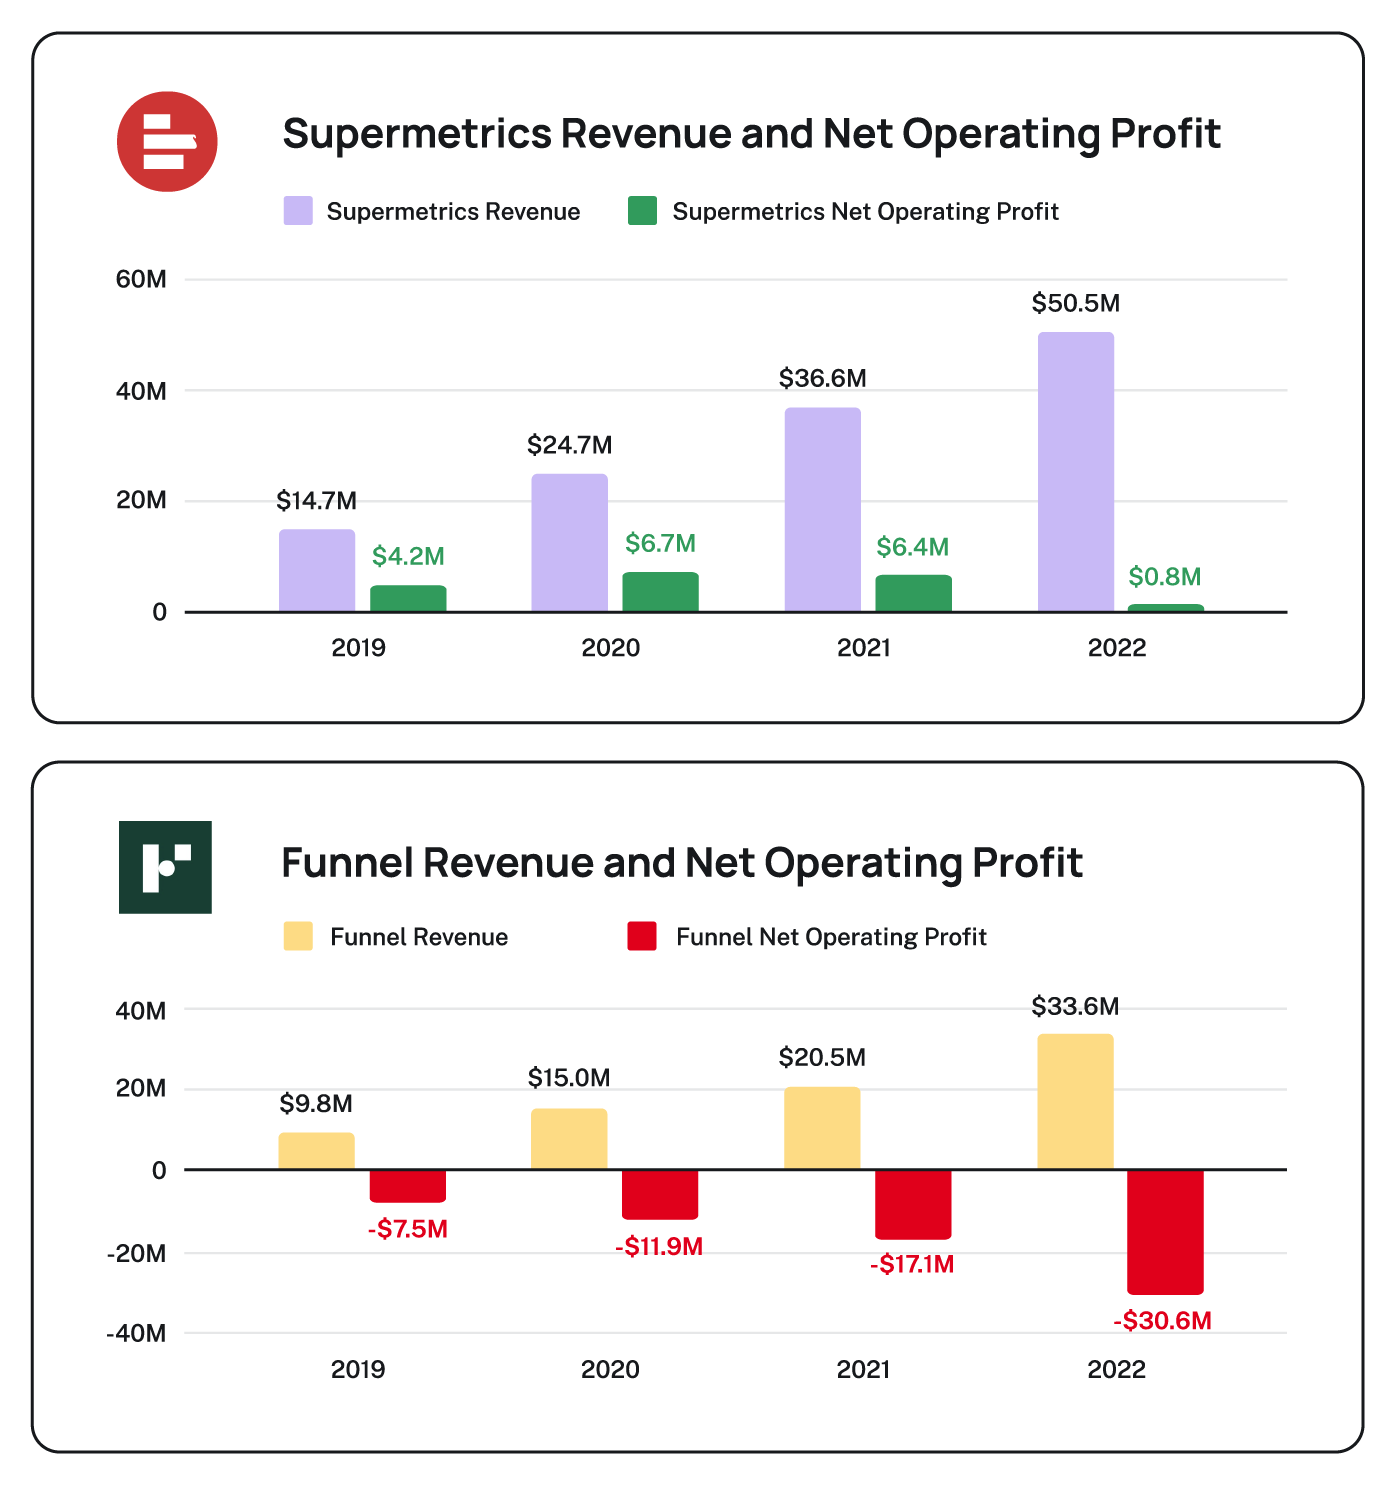The width and height of the screenshot is (1396, 1485).
Task: Select the 2019 Supermetrics revenue bar
Action: coord(317,570)
